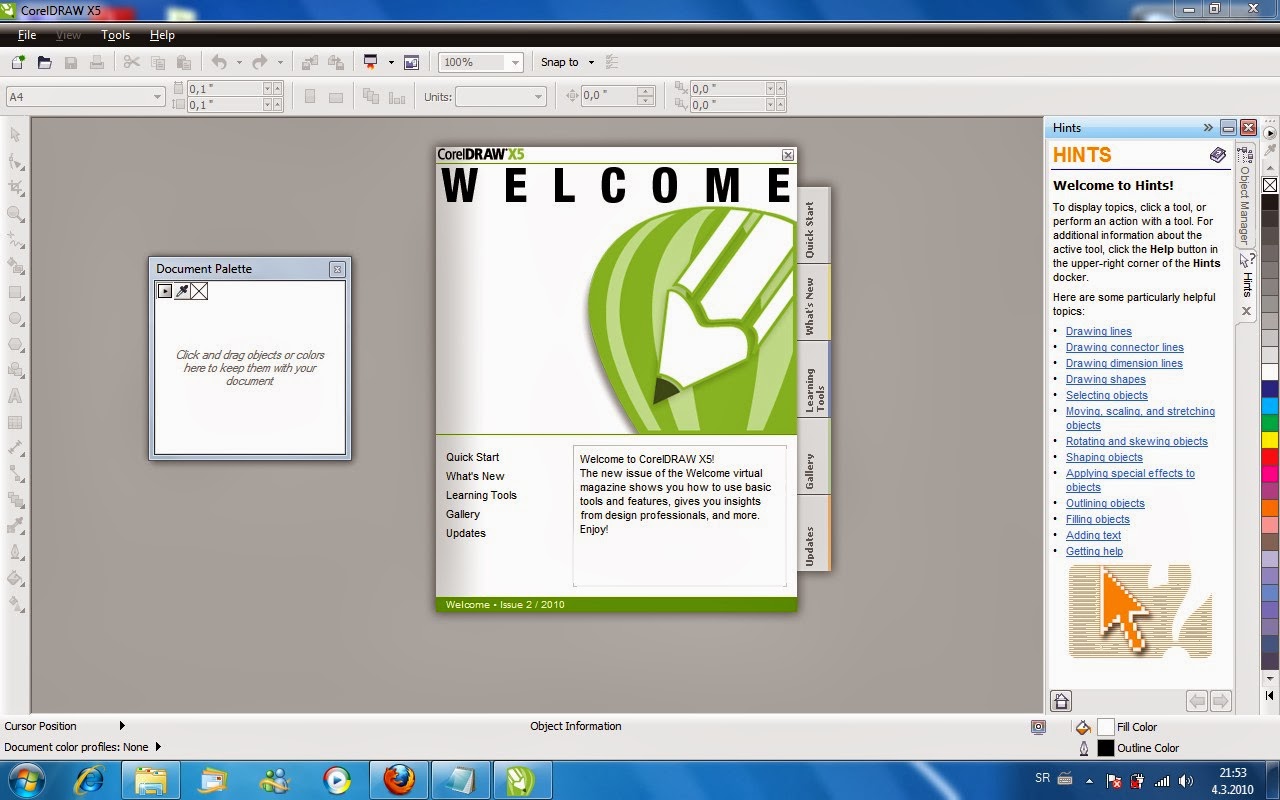Open the Object Manager docker tab
The width and height of the screenshot is (1280, 800).
[1245, 196]
